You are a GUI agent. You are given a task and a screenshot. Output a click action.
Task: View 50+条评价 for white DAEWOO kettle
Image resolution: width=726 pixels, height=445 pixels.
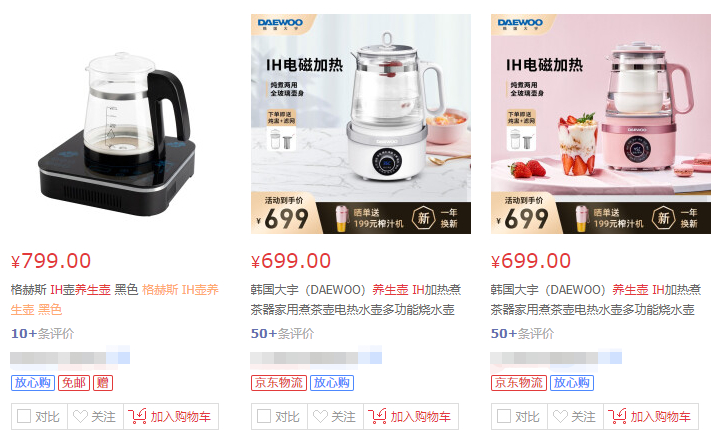coord(282,333)
